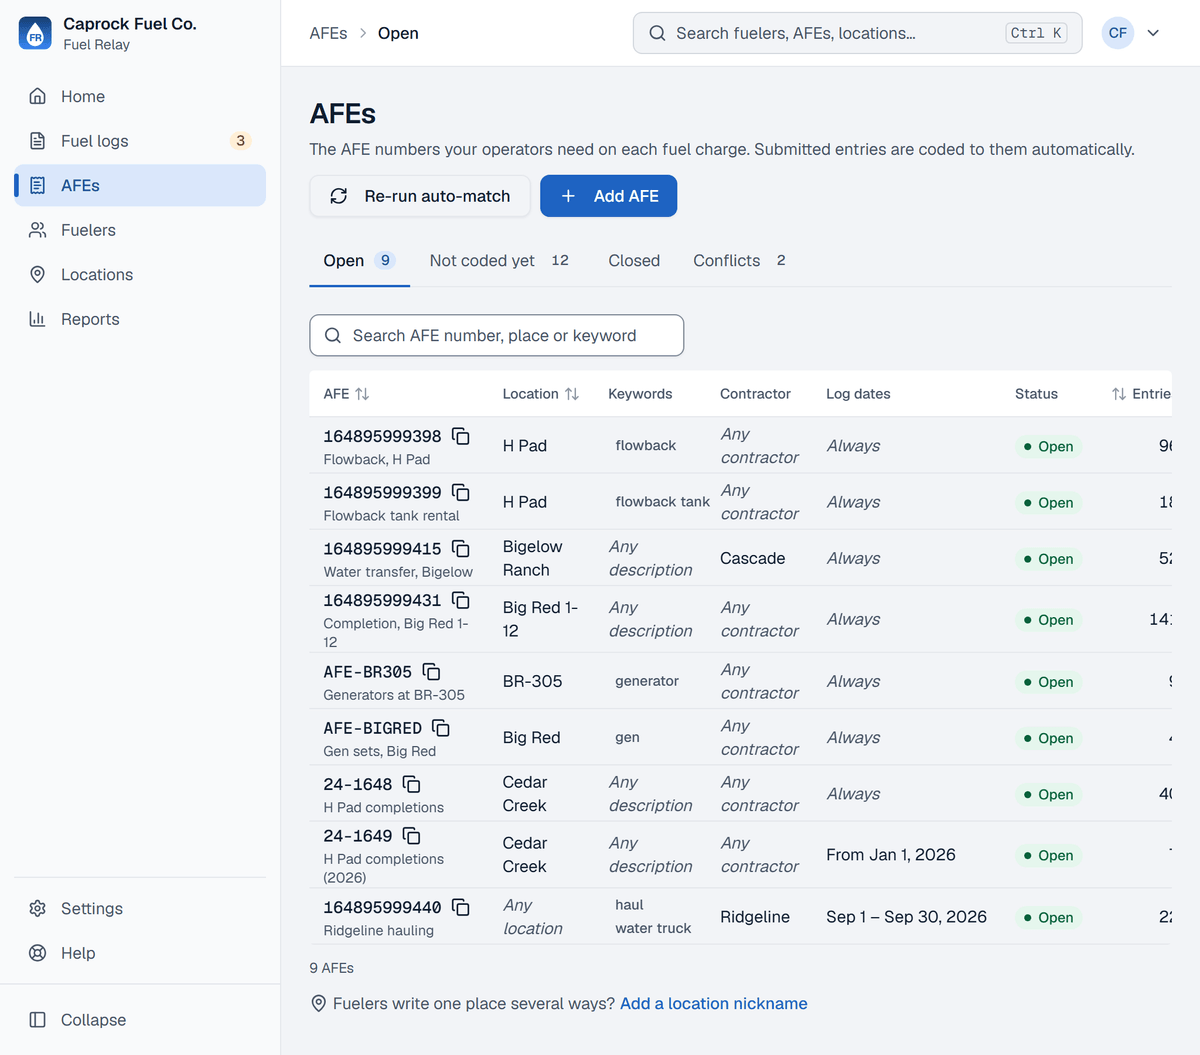Click 'From Jan 1, 2026' log dates

pos(891,855)
